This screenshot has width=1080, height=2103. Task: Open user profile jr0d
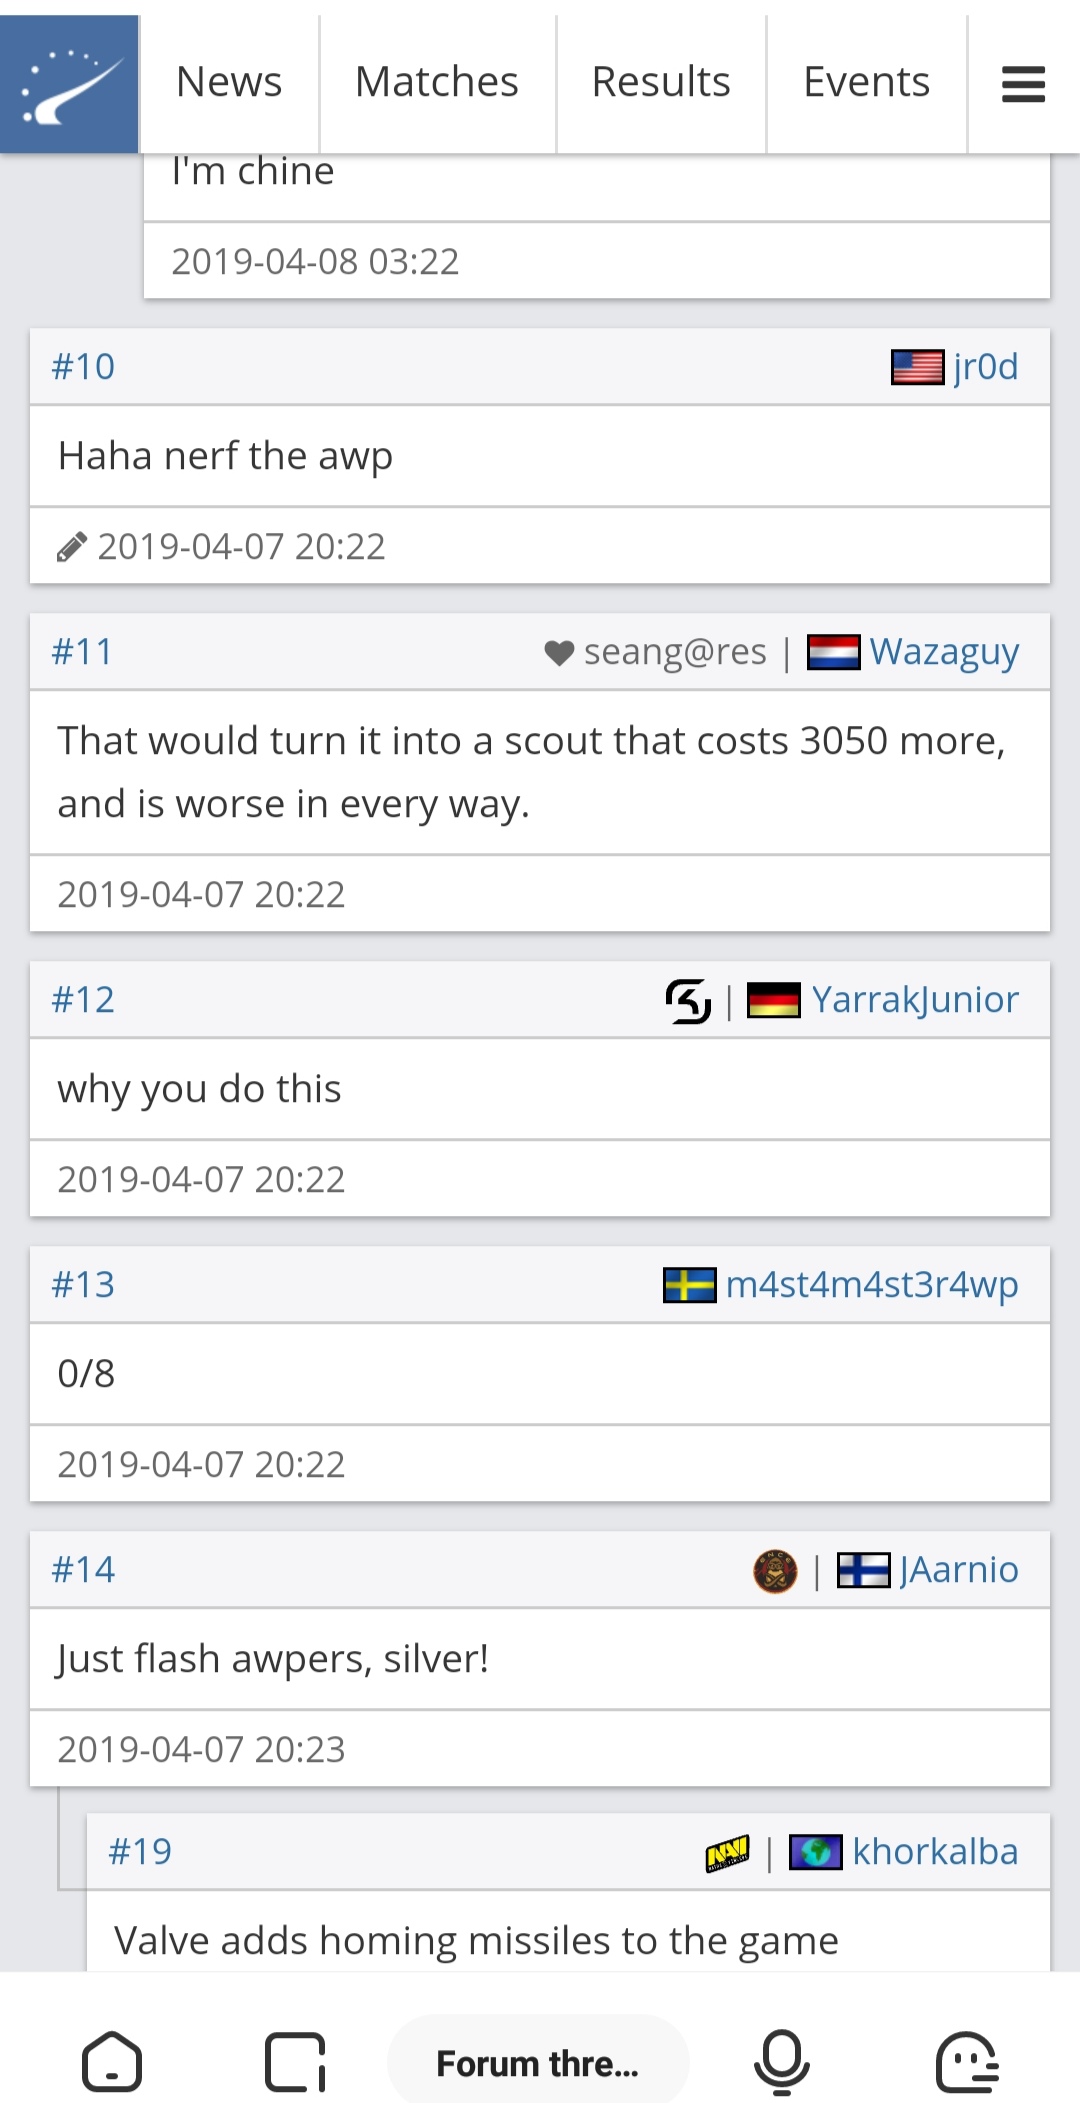pyautogui.click(x=986, y=367)
